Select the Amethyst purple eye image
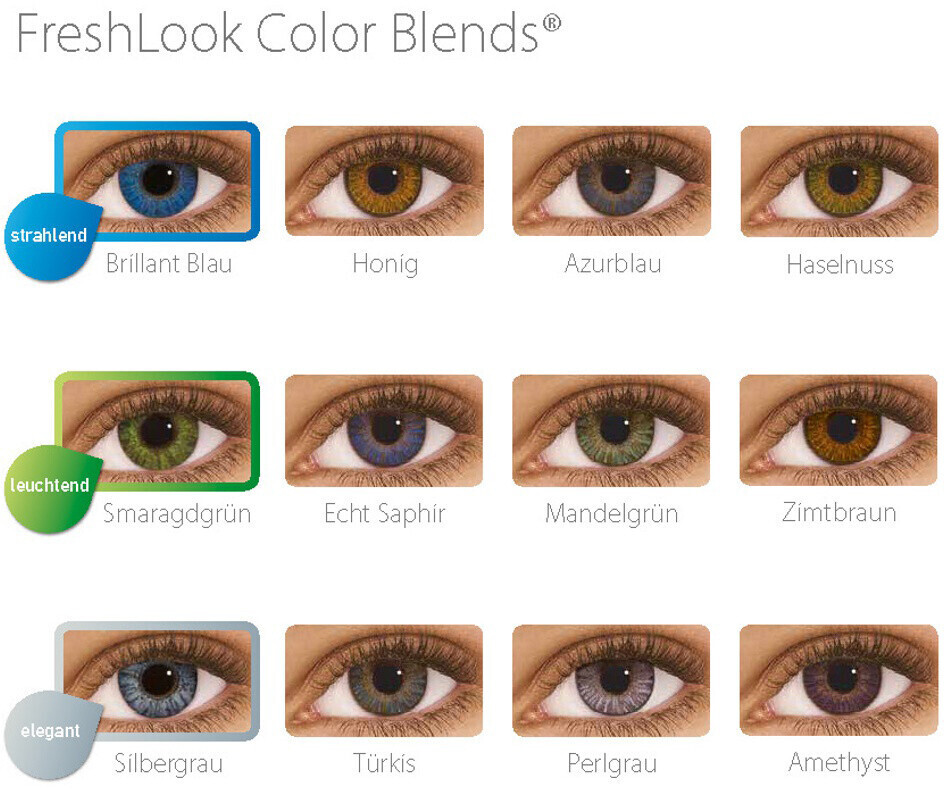This screenshot has width=944, height=789. [x=838, y=680]
